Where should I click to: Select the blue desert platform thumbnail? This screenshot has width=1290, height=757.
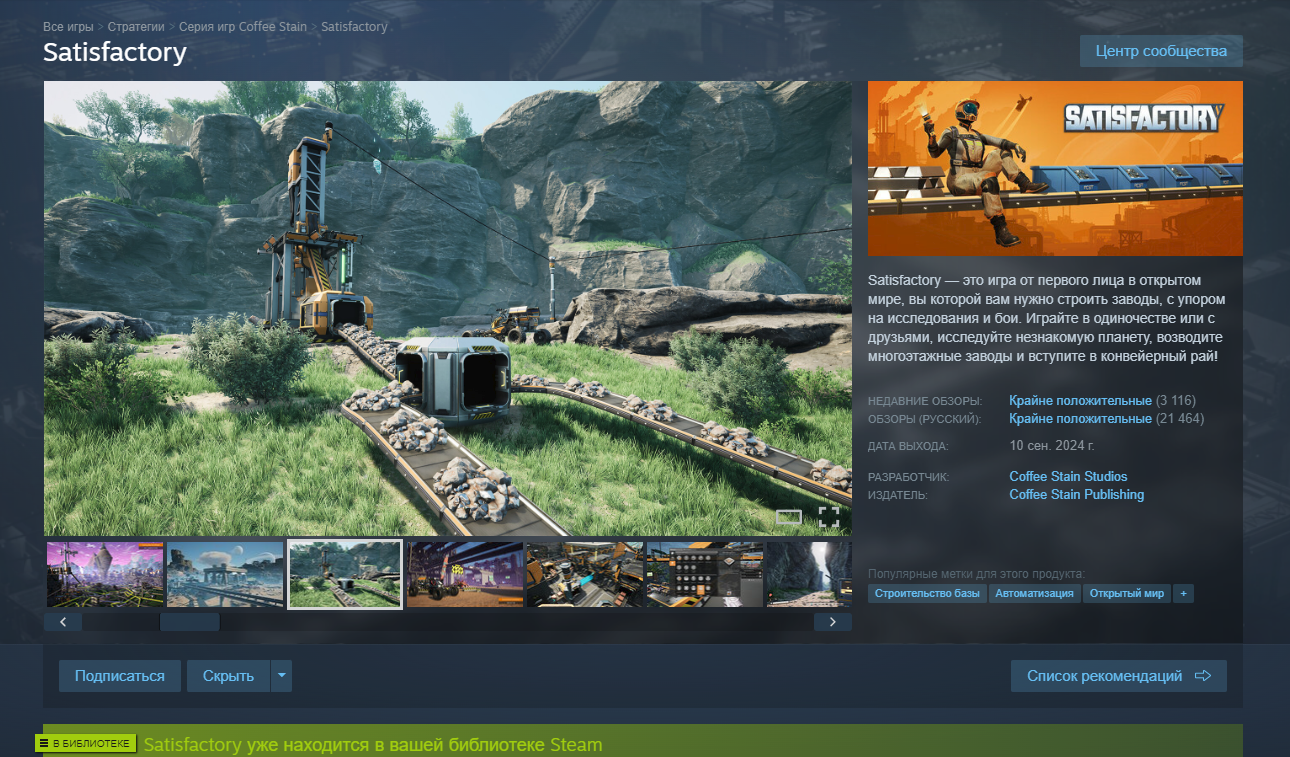225,574
